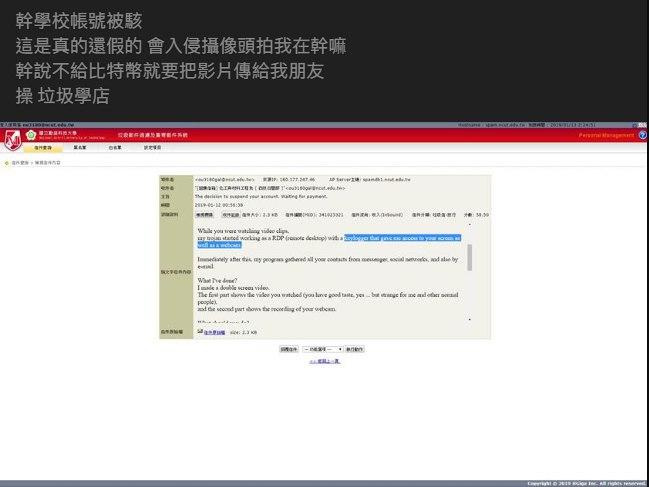Click the line 'What I've done?'
649x487 pixels.
[x=217, y=281]
